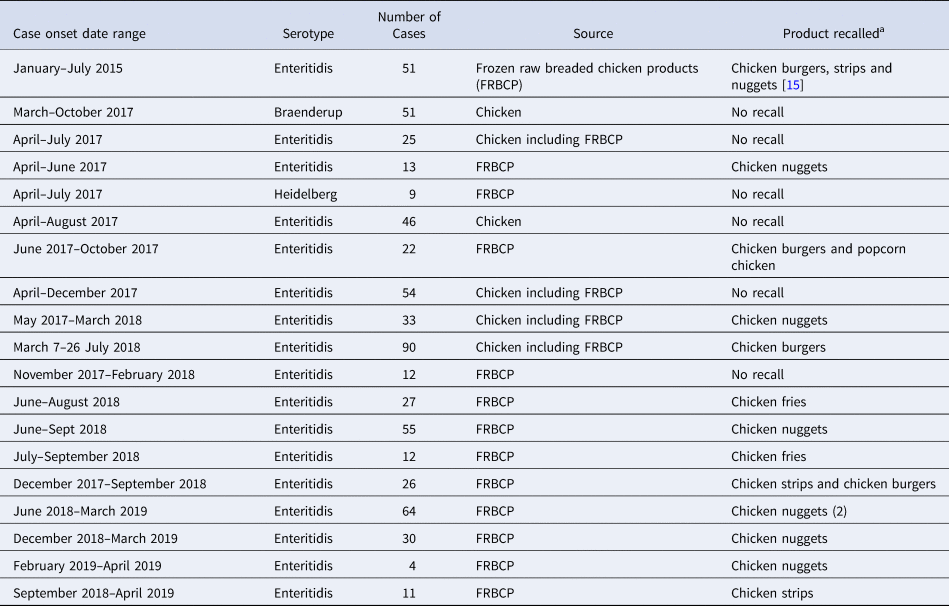Select the Braenderup serotype cell
The width and height of the screenshot is (949, 606).
click(308, 112)
